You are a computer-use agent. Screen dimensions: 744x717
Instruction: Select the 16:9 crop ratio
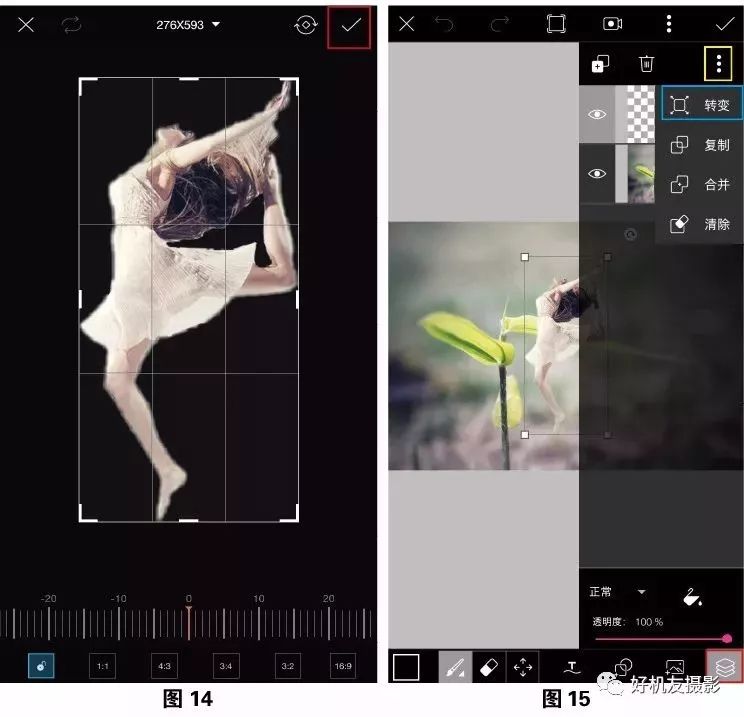[343, 666]
